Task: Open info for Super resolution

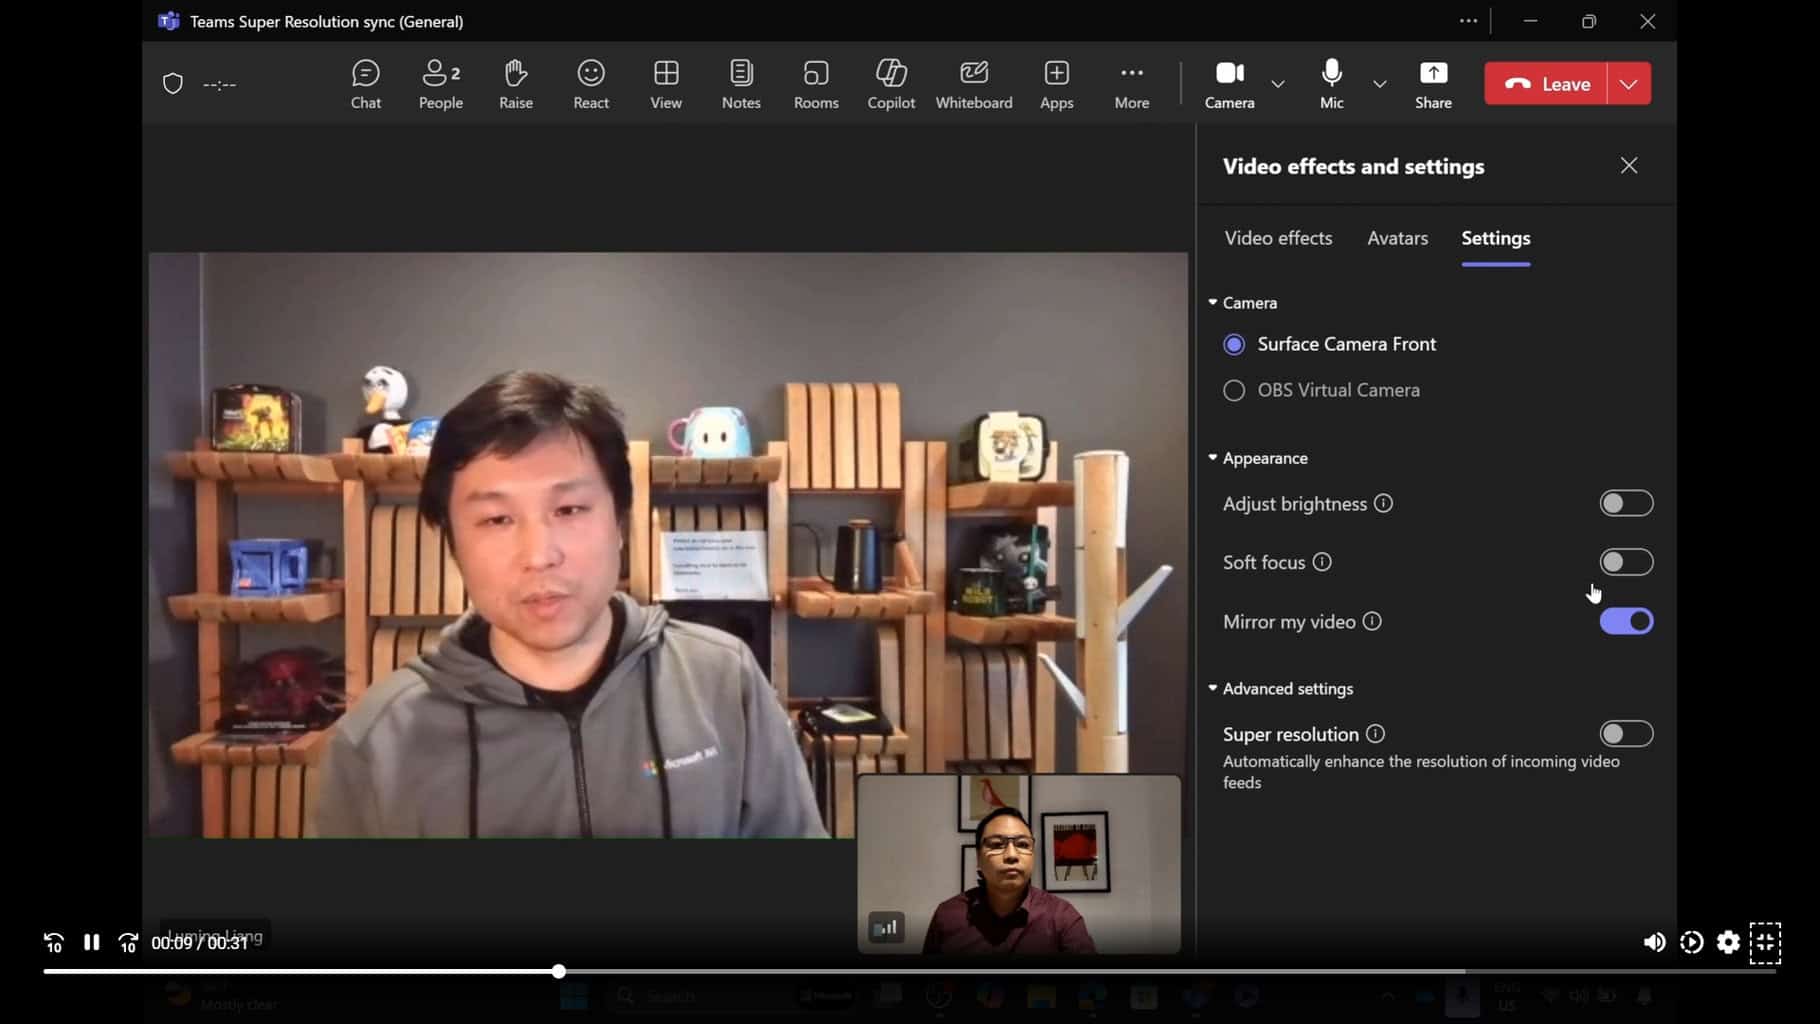Action: [1375, 734]
